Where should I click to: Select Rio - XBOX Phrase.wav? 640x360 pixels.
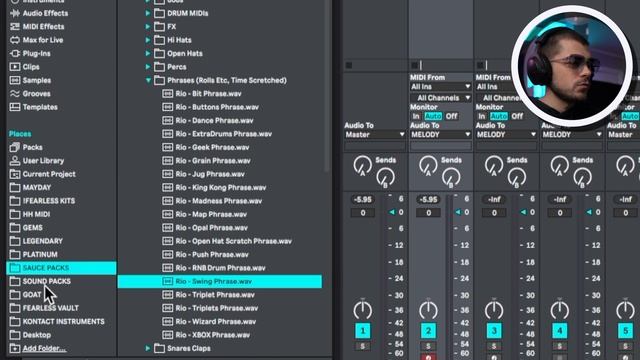coord(206,335)
